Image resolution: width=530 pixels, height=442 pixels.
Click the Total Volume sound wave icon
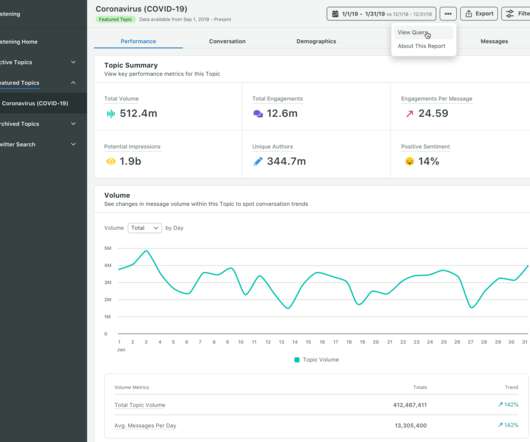coord(111,114)
